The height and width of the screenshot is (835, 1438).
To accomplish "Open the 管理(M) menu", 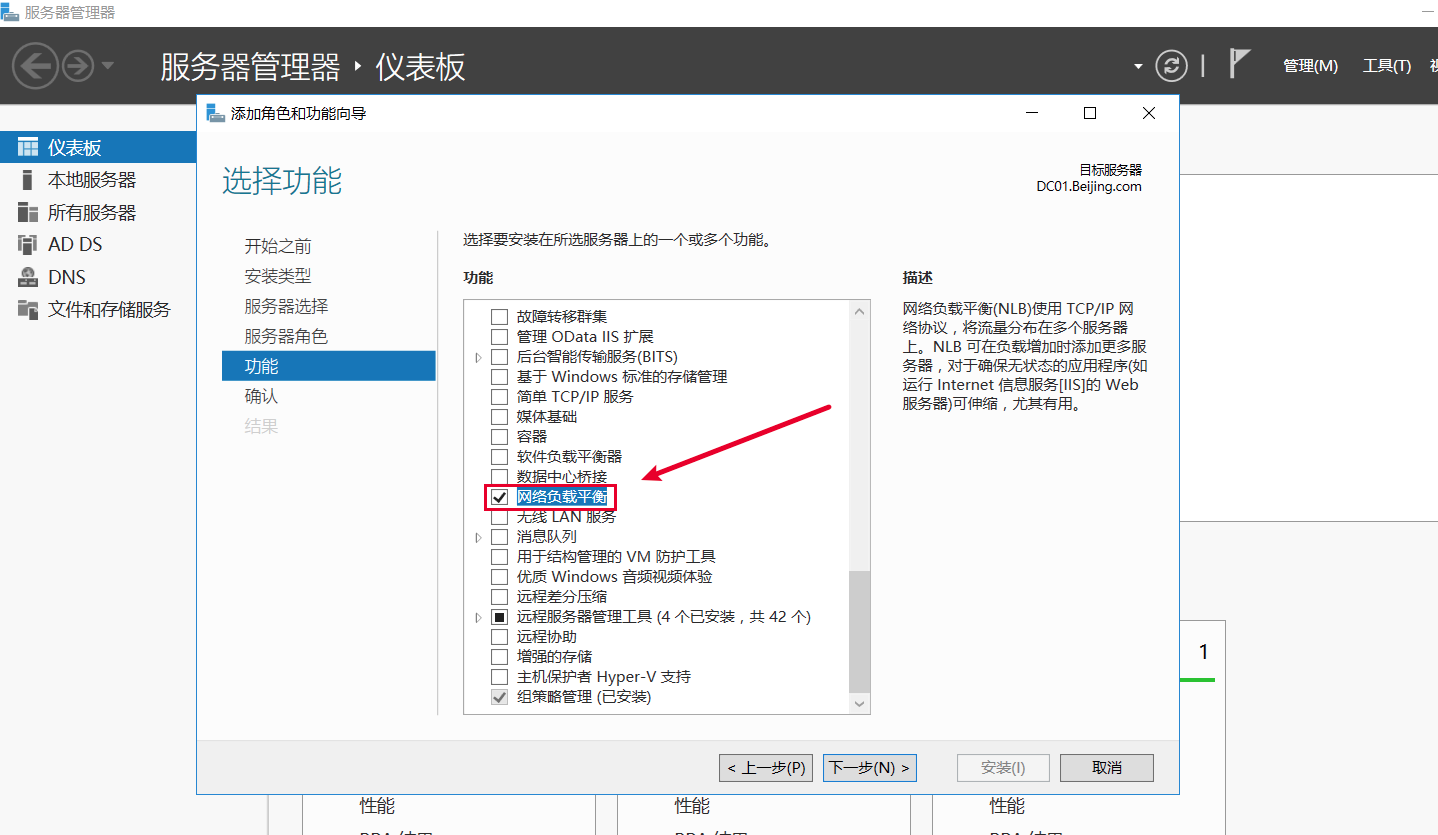I will pyautogui.click(x=1310, y=66).
